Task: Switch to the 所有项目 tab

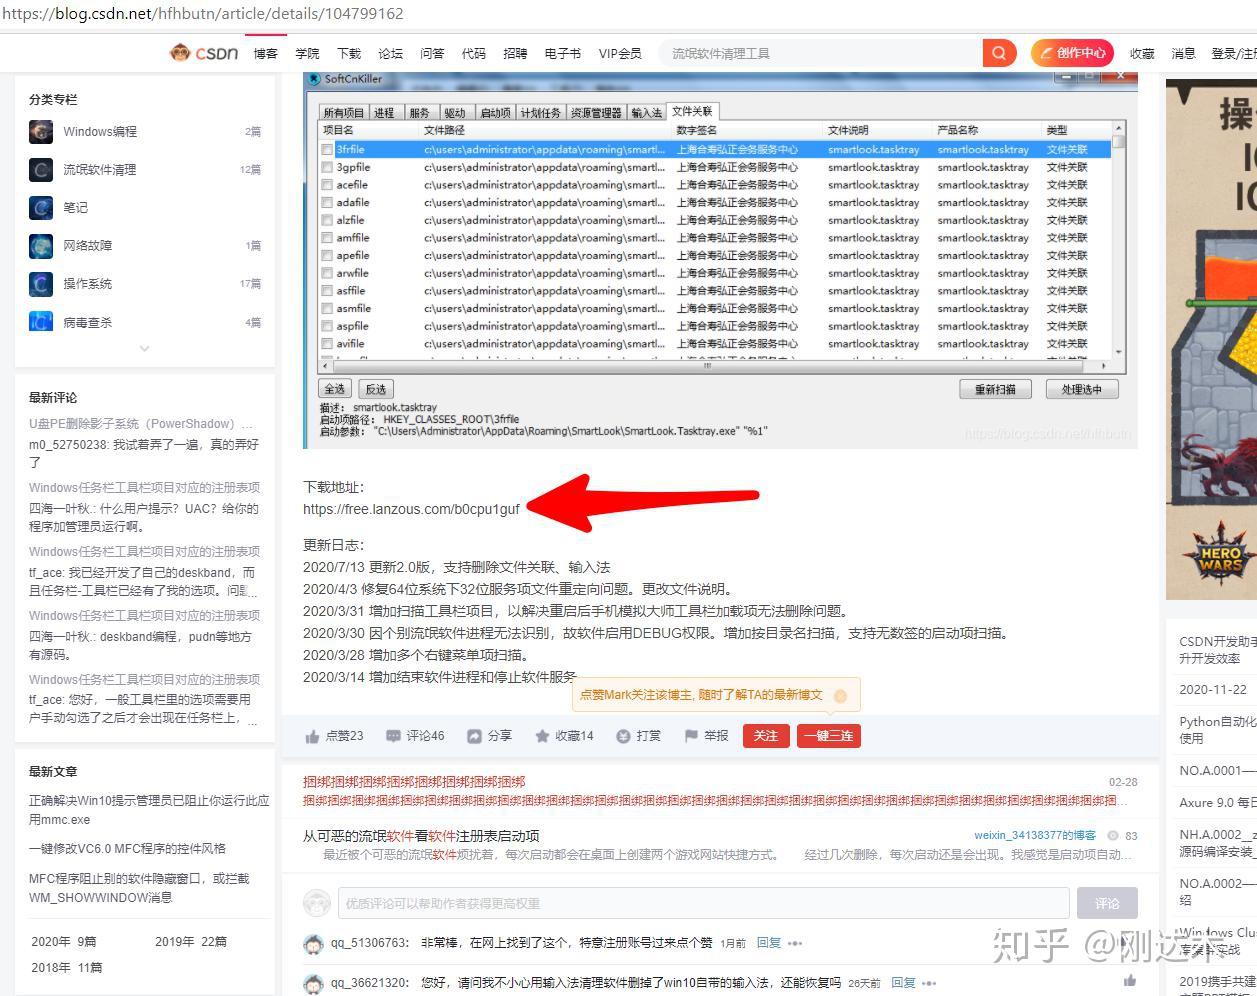Action: coord(344,113)
